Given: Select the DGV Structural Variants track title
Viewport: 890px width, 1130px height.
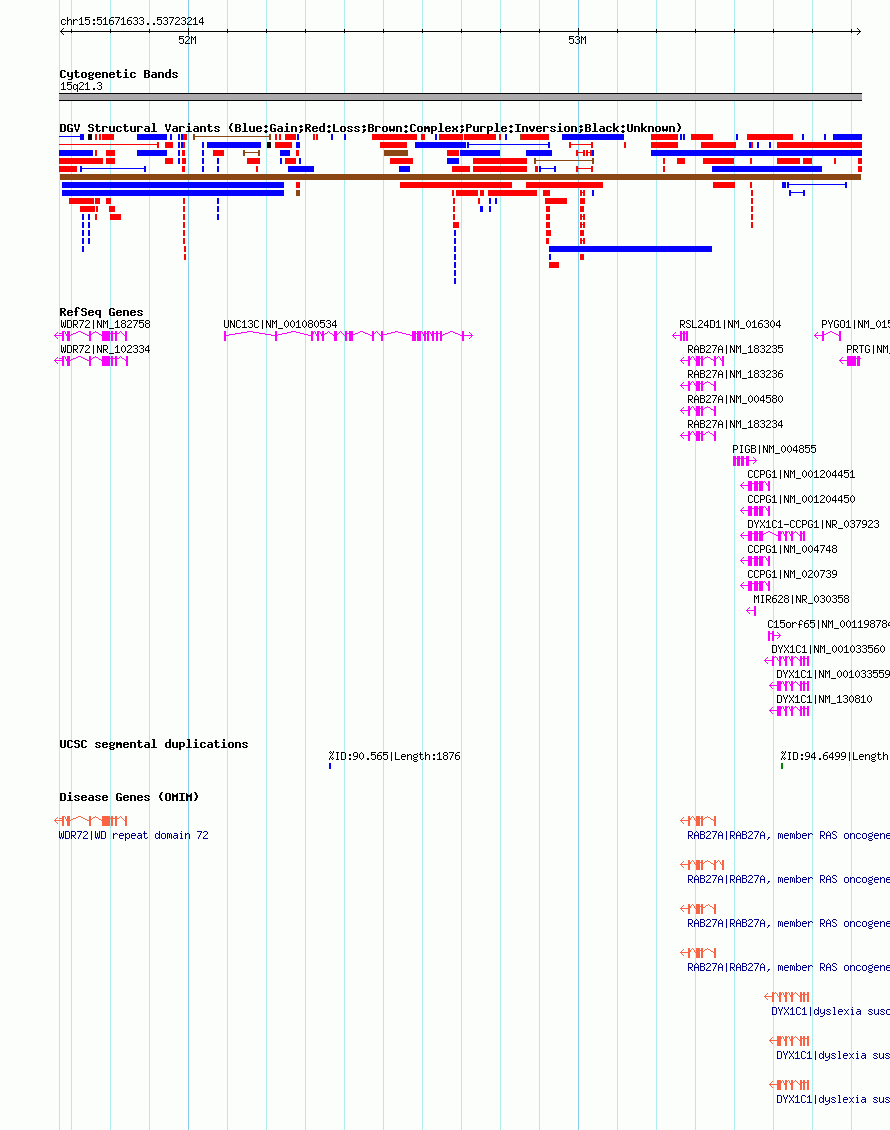Looking at the screenshot, I should pos(370,128).
